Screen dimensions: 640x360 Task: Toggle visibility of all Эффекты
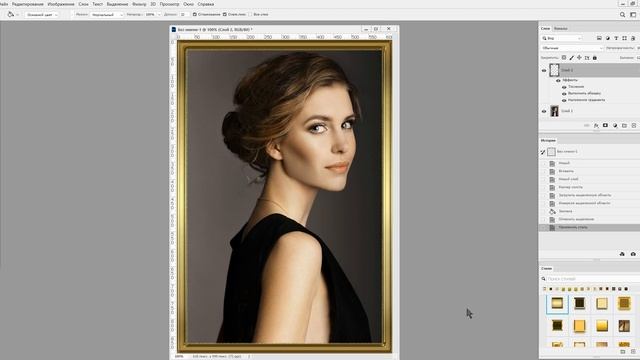tap(558, 80)
